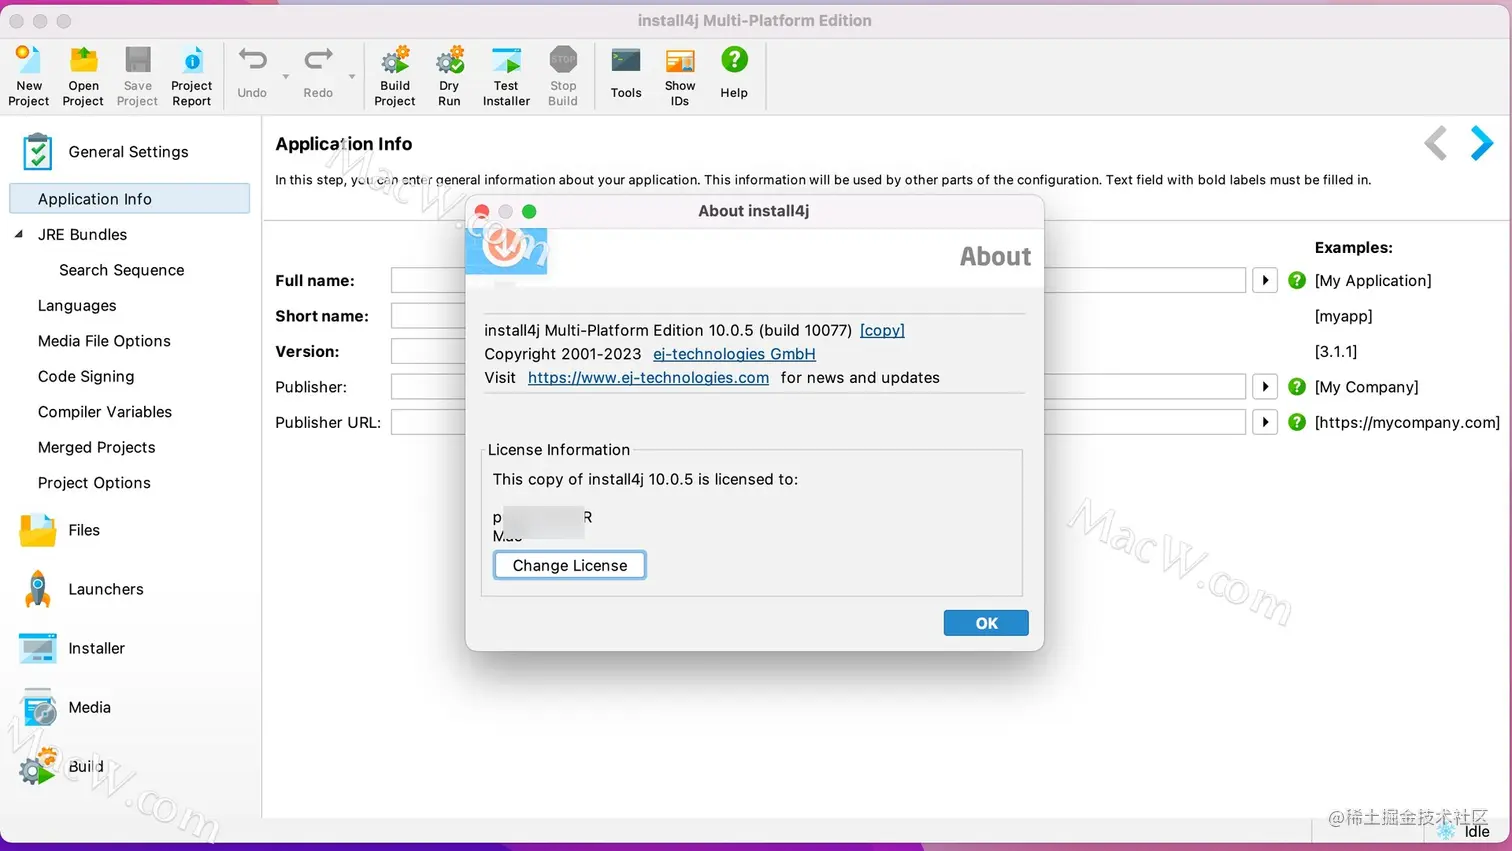Click the Redo arrow icon
This screenshot has width=1512, height=851.
click(318, 60)
